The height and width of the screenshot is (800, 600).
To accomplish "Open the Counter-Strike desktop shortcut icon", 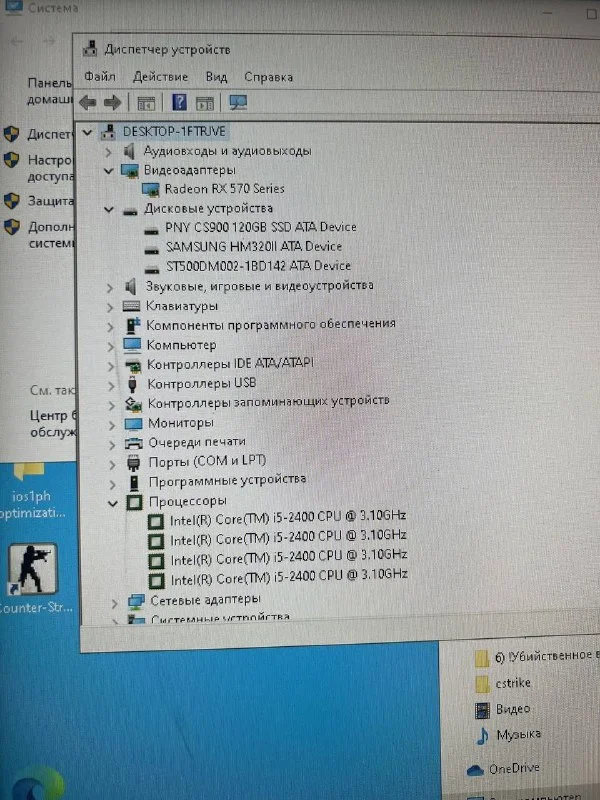I will (31, 570).
